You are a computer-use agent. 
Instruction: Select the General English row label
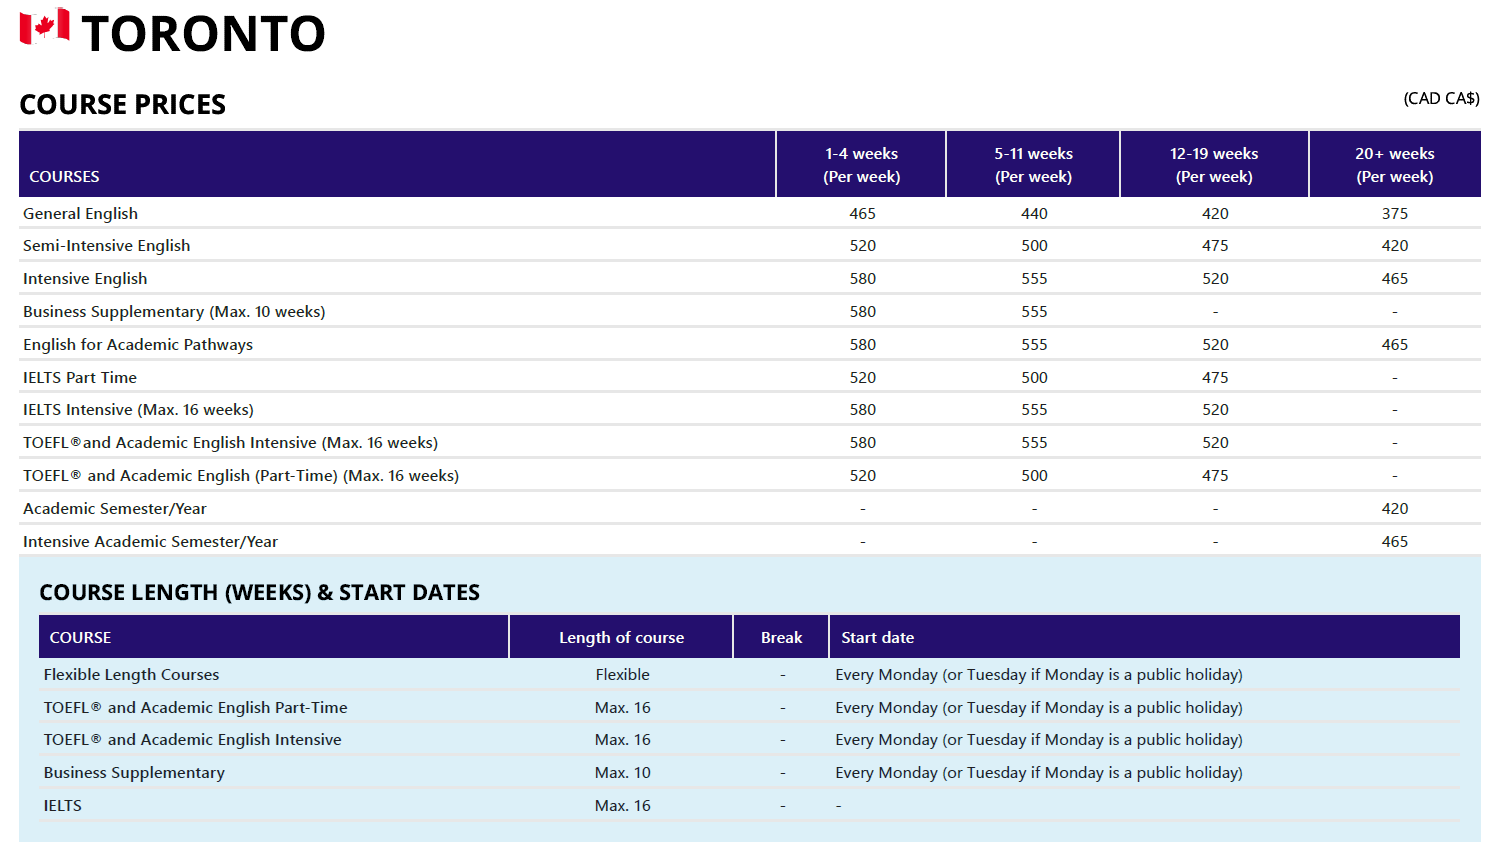point(81,214)
